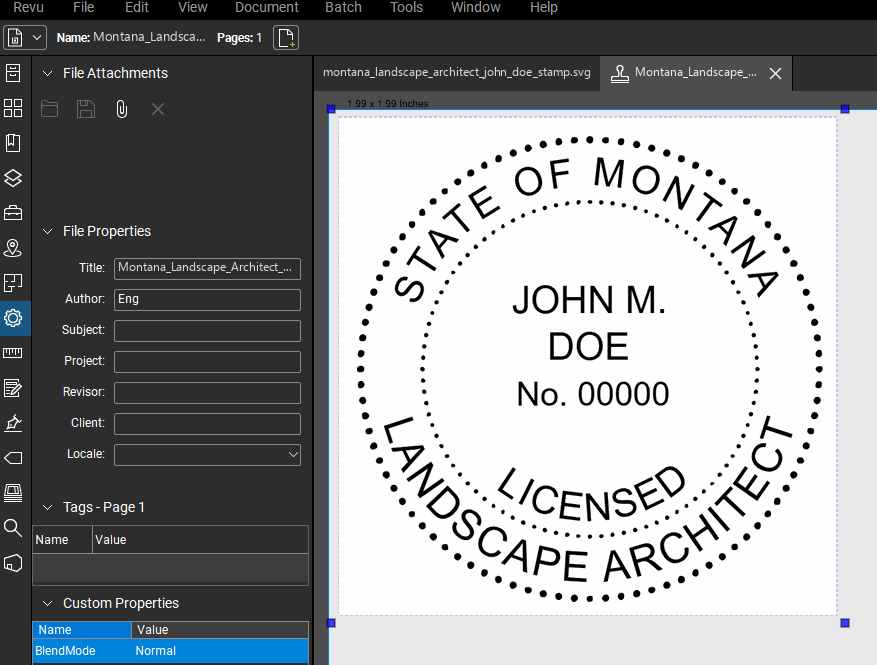The width and height of the screenshot is (877, 665).
Task: Open the Tools menu
Action: [x=406, y=7]
